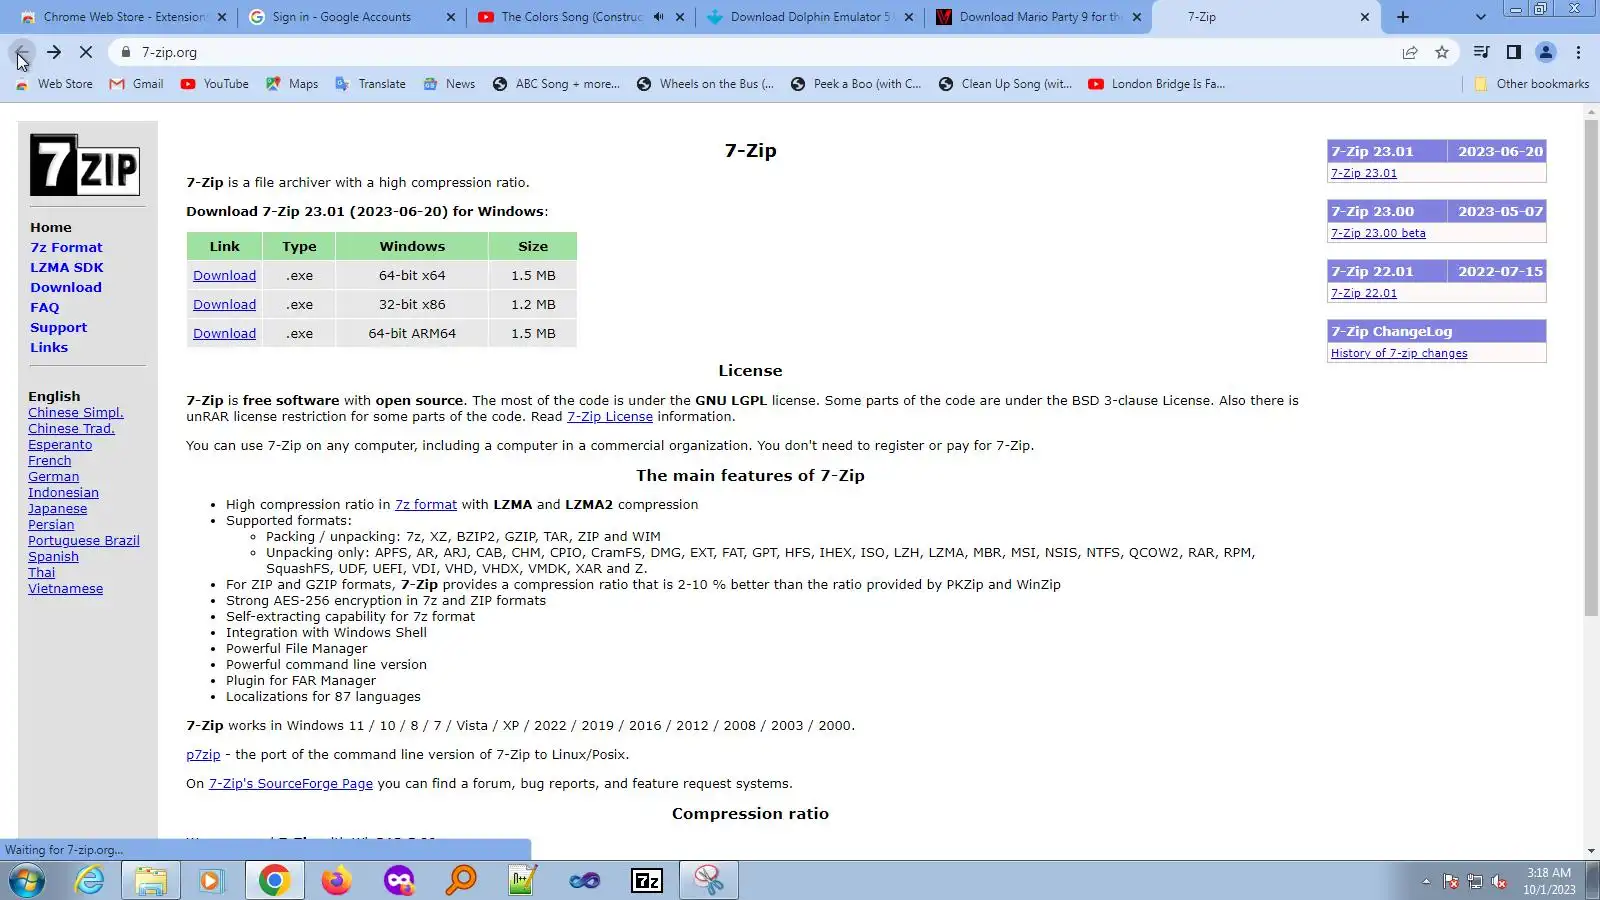Expand the tab search dropdown arrow
This screenshot has height=900, width=1600.
(x=1481, y=17)
